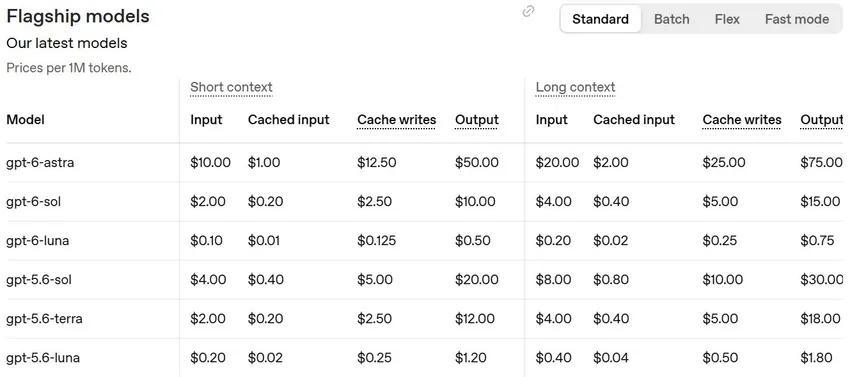Select the gpt-5.6-luna model name

(x=43, y=358)
